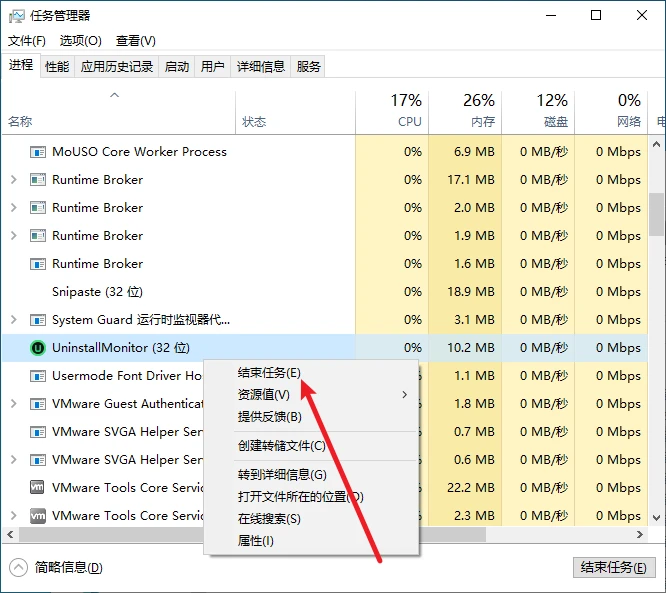The width and height of the screenshot is (666, 593).
Task: Maximize the Task Manager window
Action: coord(596,16)
